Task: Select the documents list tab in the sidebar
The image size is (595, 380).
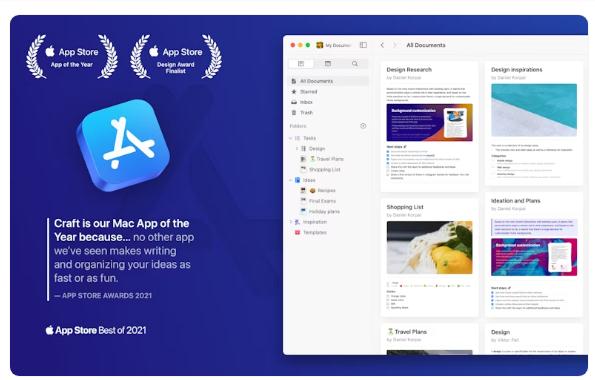Action: click(301, 64)
